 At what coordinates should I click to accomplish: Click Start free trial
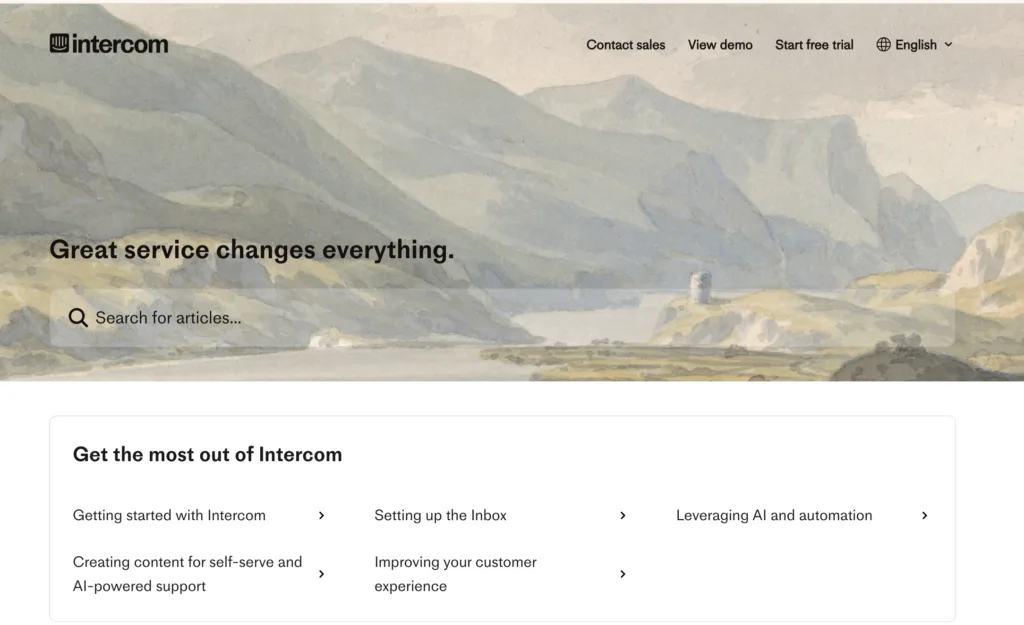click(814, 44)
